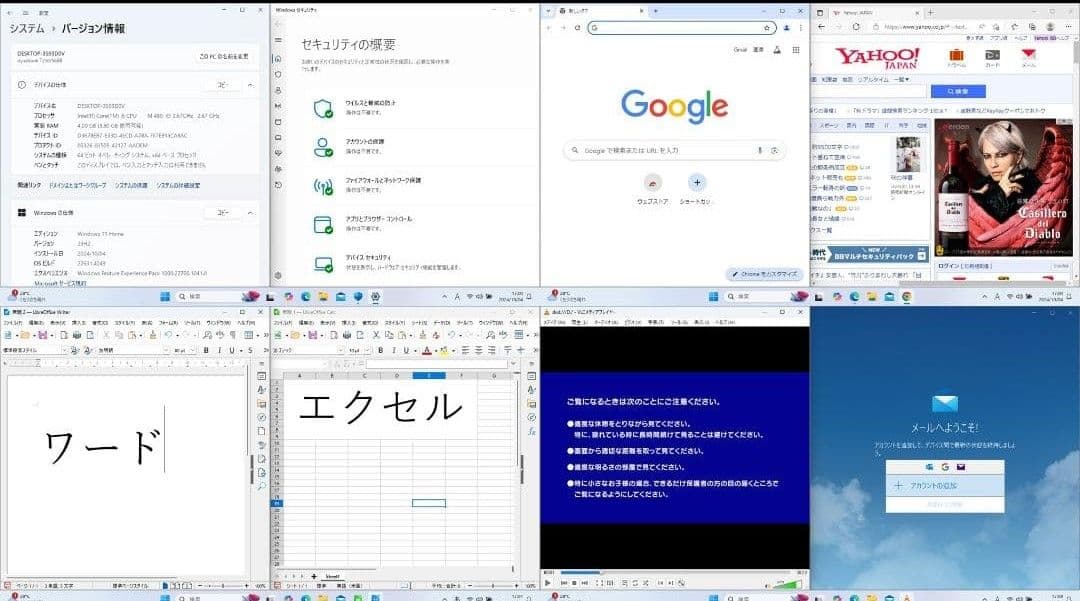The height and width of the screenshot is (601, 1080).
Task: Bookmark the page with Chrome's star icon
Action: point(767,28)
